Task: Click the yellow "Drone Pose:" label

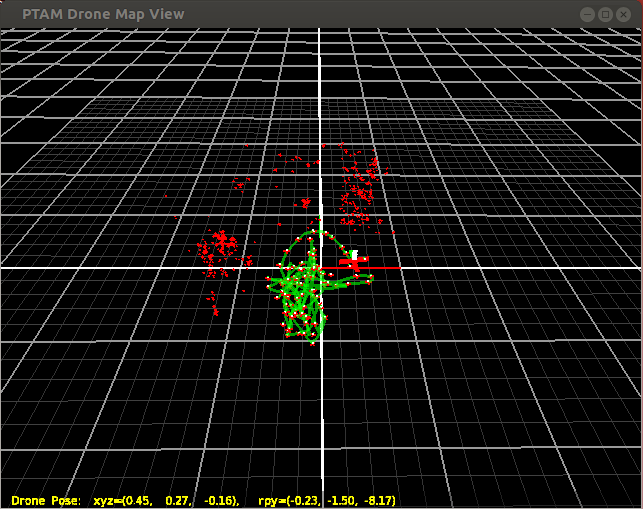Action: point(46,498)
